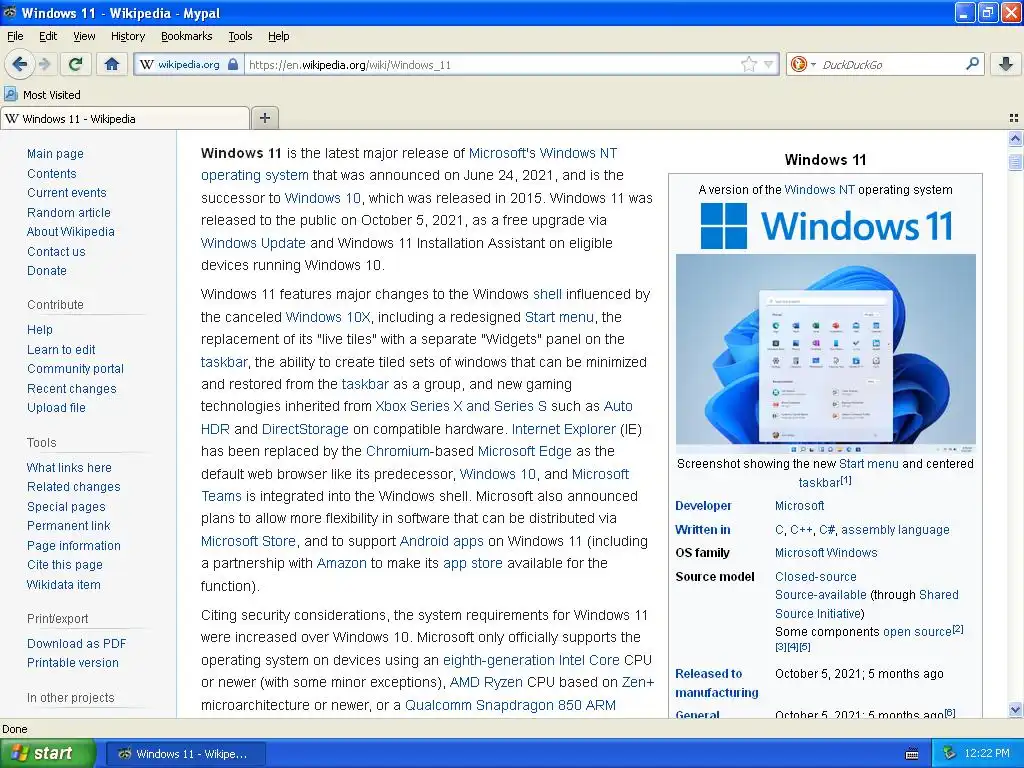This screenshot has height=768, width=1024.
Task: Open the Bookmarks menu
Action: 186,36
